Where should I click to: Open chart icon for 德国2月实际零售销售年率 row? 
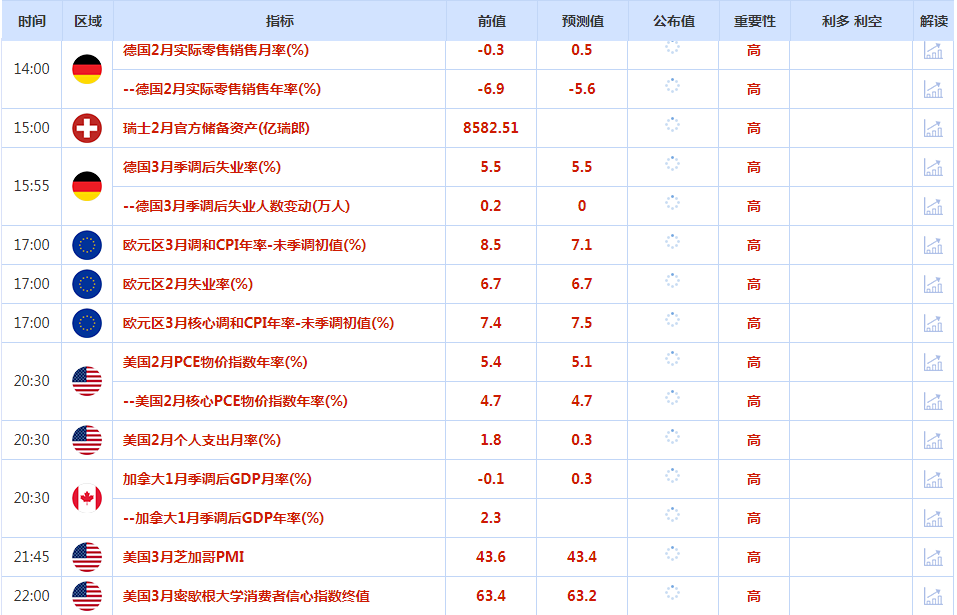coord(933,89)
